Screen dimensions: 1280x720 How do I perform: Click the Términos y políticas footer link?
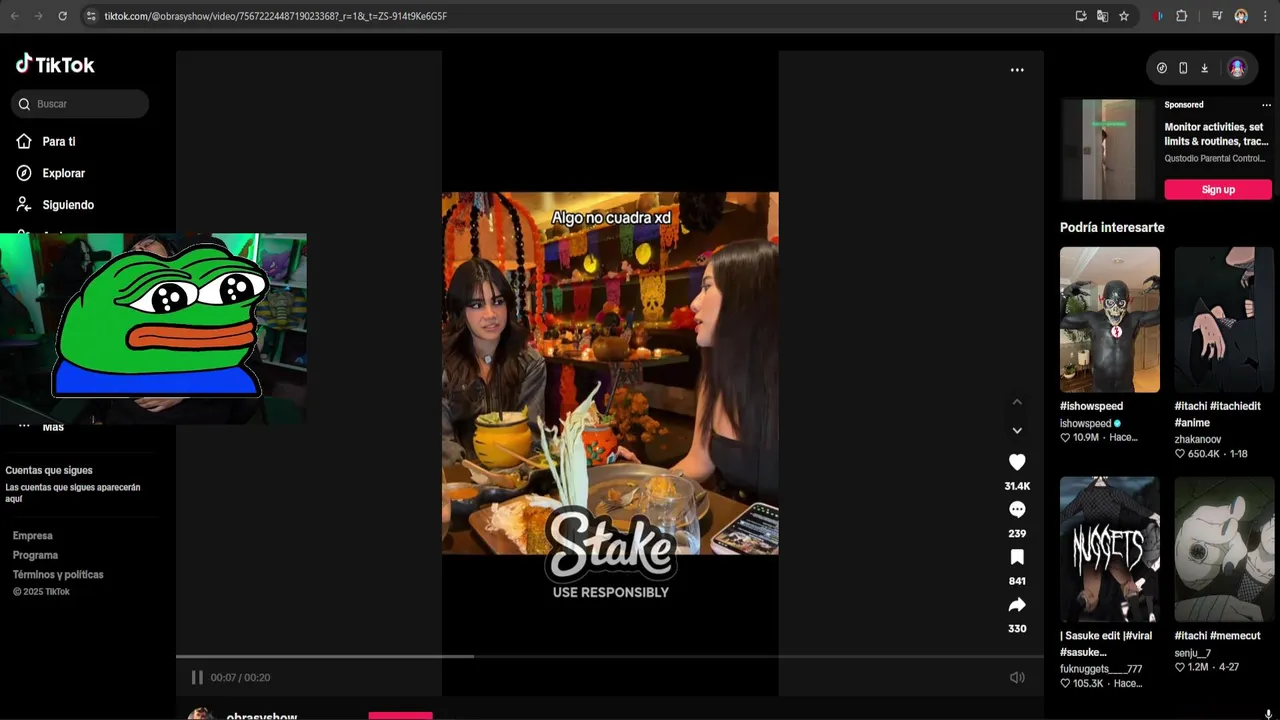click(x=58, y=575)
